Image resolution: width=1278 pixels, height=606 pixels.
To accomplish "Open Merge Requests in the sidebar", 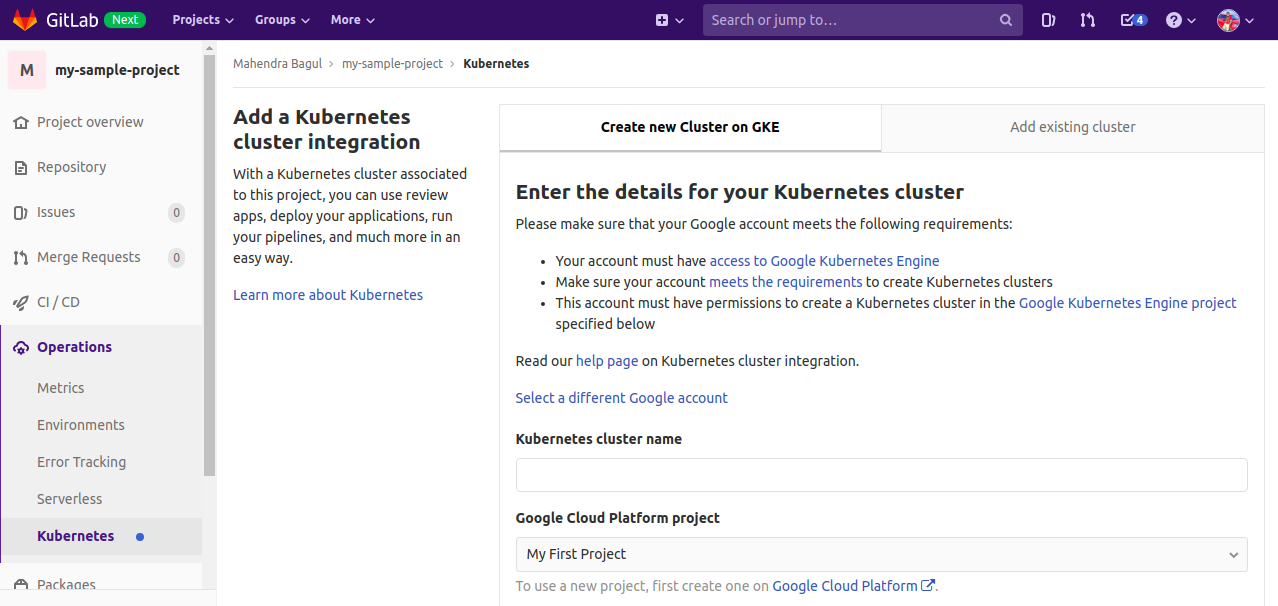I will [x=89, y=257].
